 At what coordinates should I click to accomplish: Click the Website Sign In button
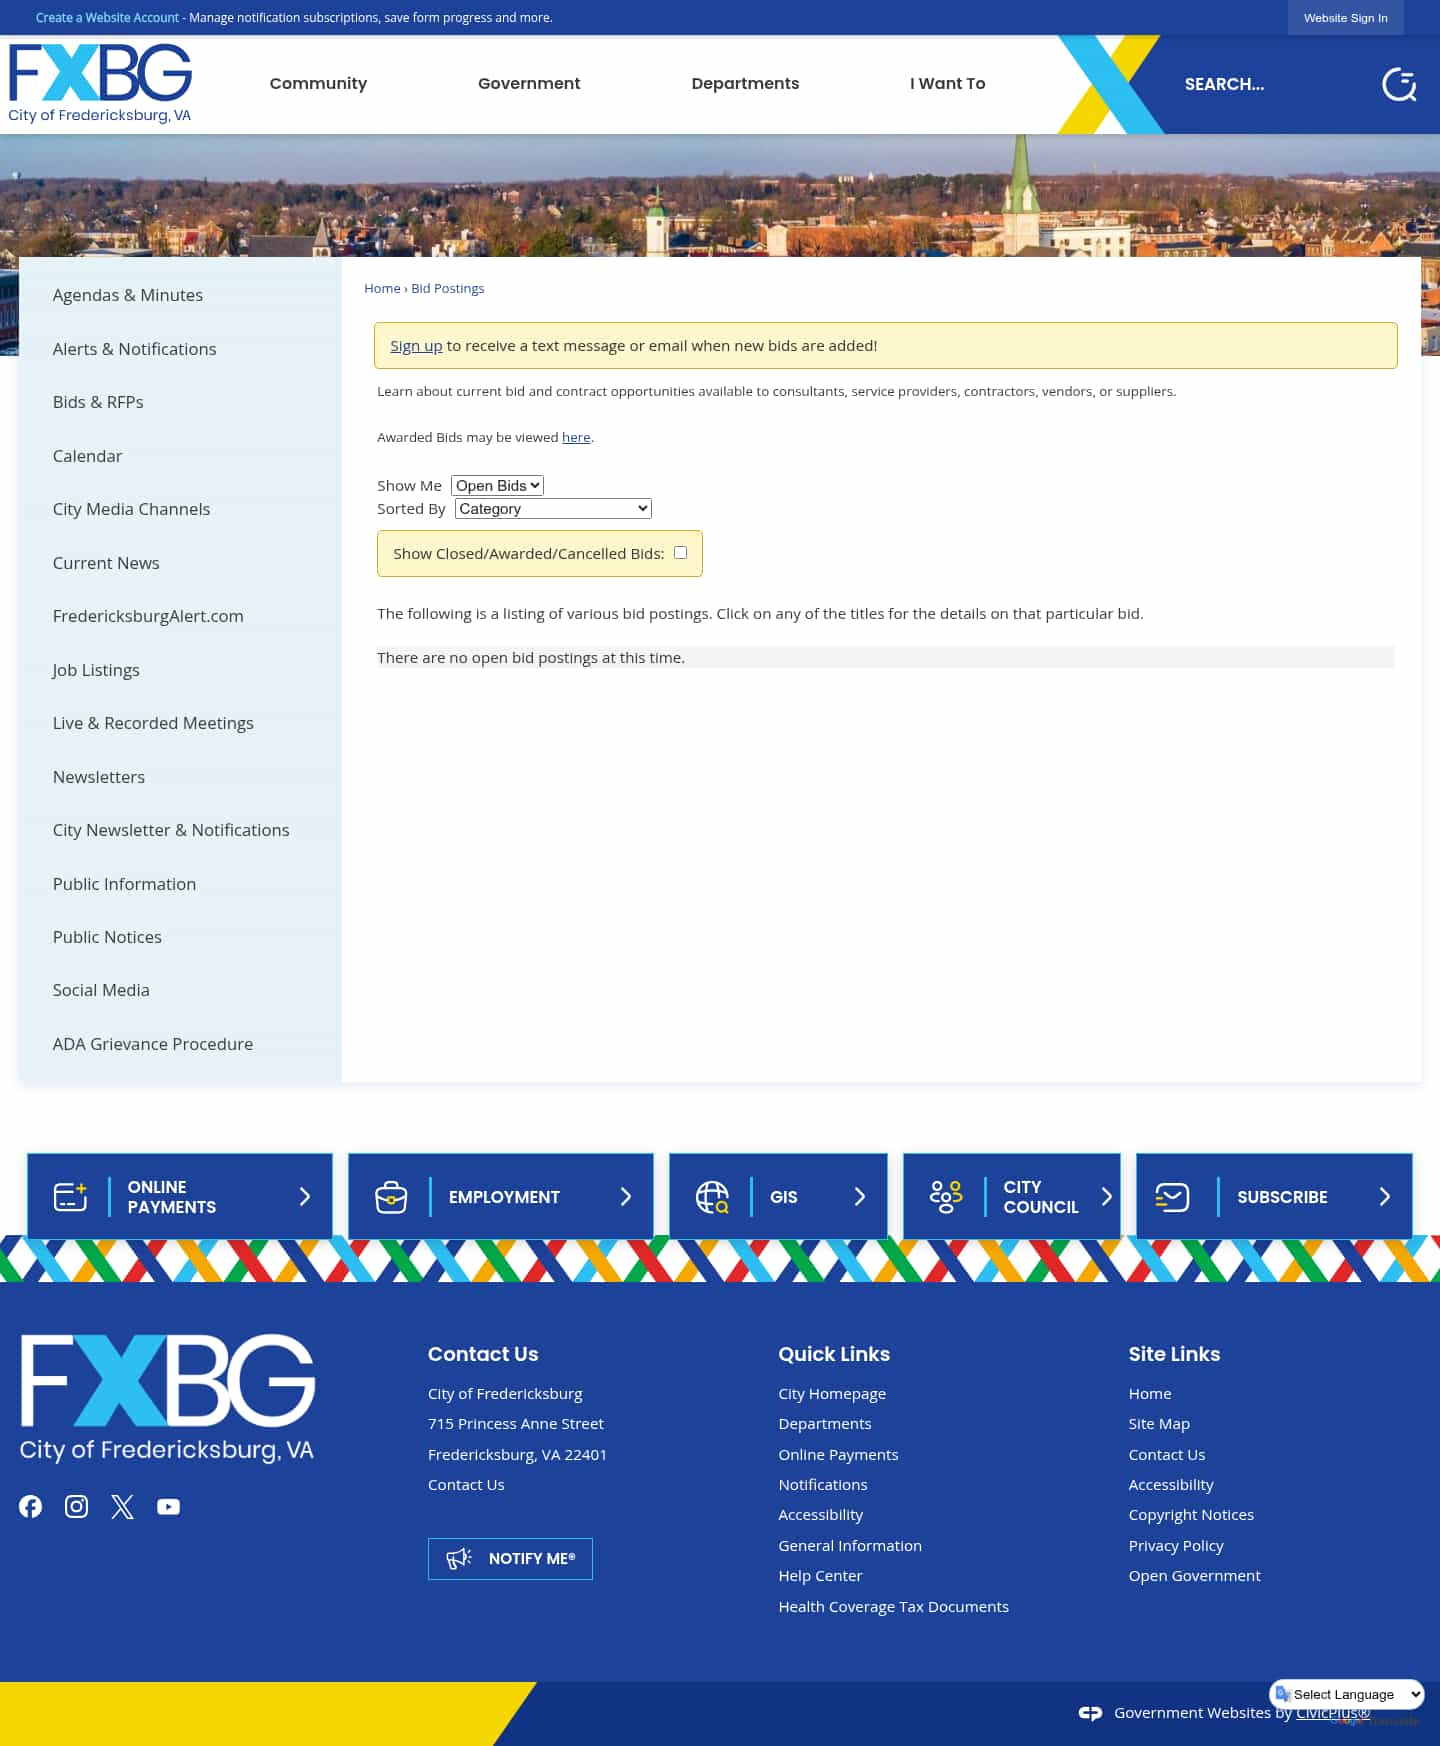(1346, 18)
